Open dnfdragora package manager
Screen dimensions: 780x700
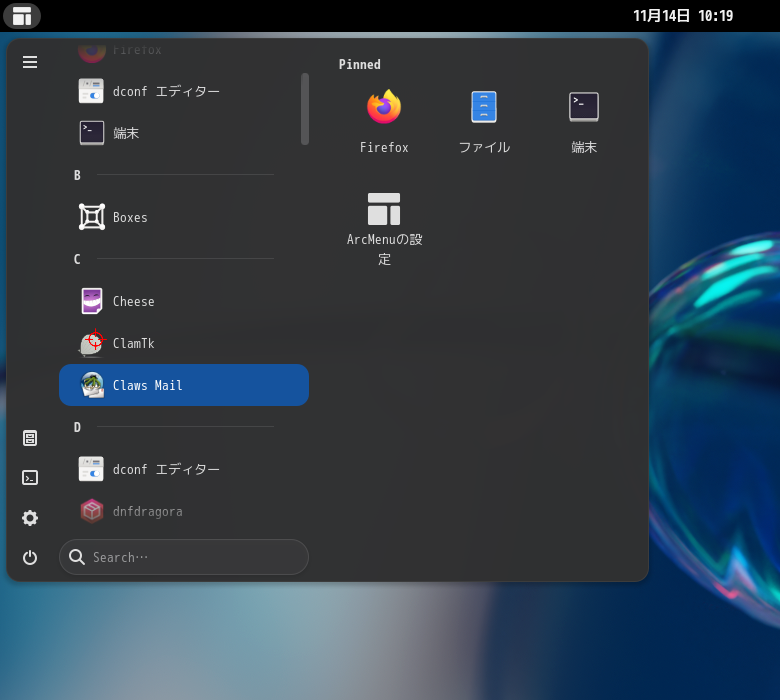pyautogui.click(x=184, y=511)
